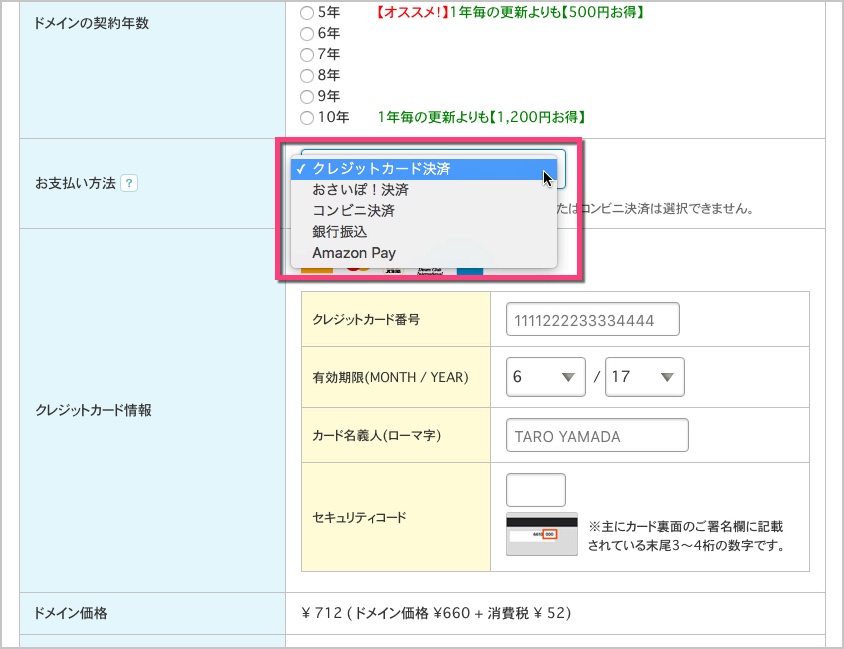Click the カード名義人 name input field
Screen dimensions: 844x649
pyautogui.click(x=597, y=435)
